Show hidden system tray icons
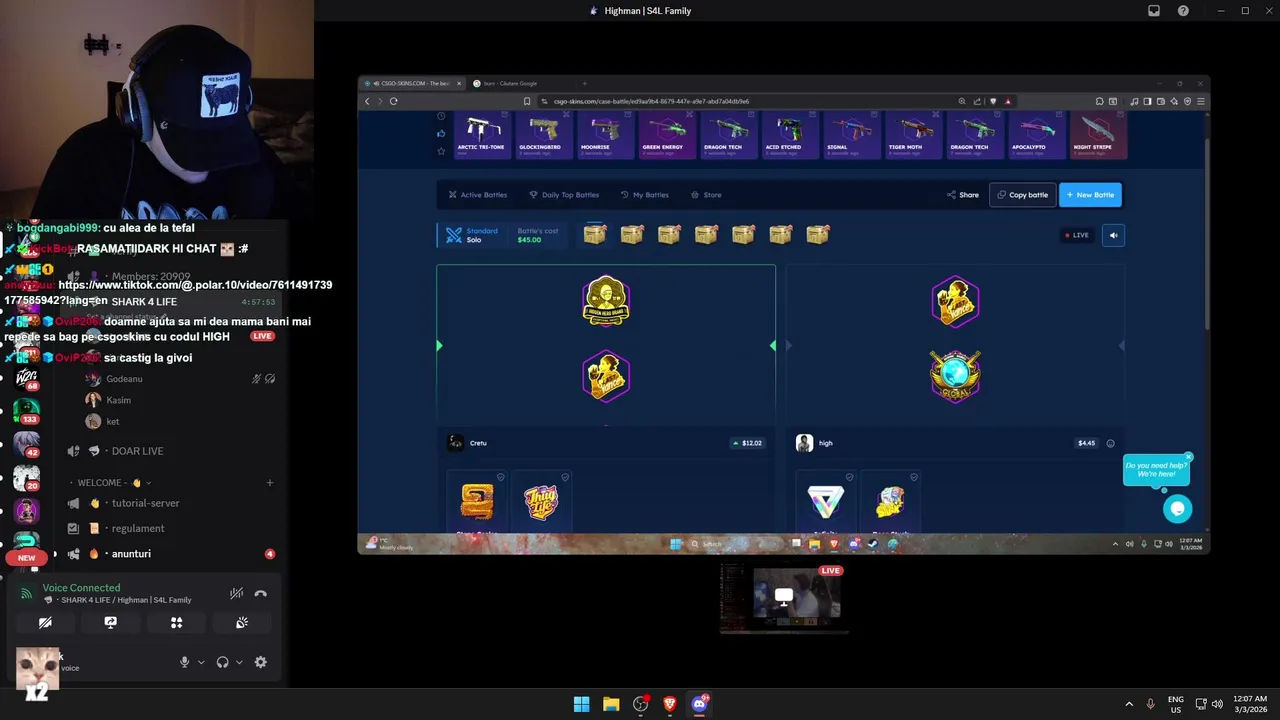Viewport: 1280px width, 720px height. coord(1129,704)
